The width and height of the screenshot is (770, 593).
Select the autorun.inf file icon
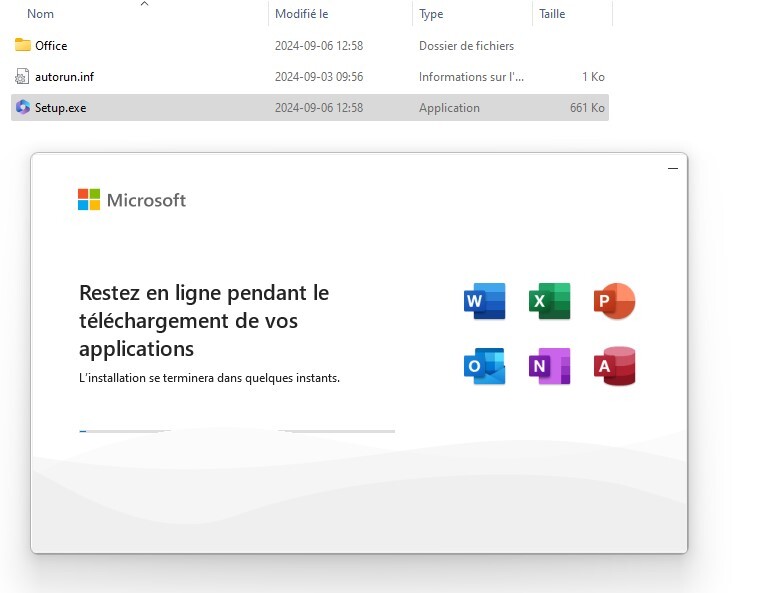coord(23,77)
